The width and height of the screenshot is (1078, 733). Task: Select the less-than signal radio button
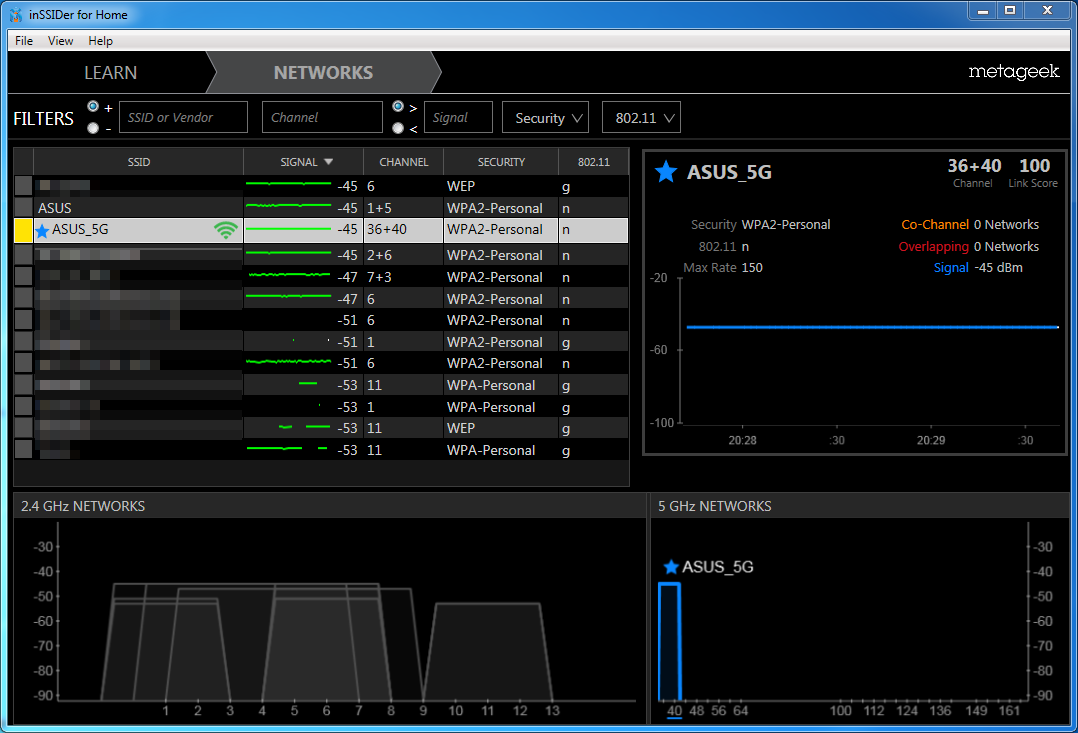point(398,128)
